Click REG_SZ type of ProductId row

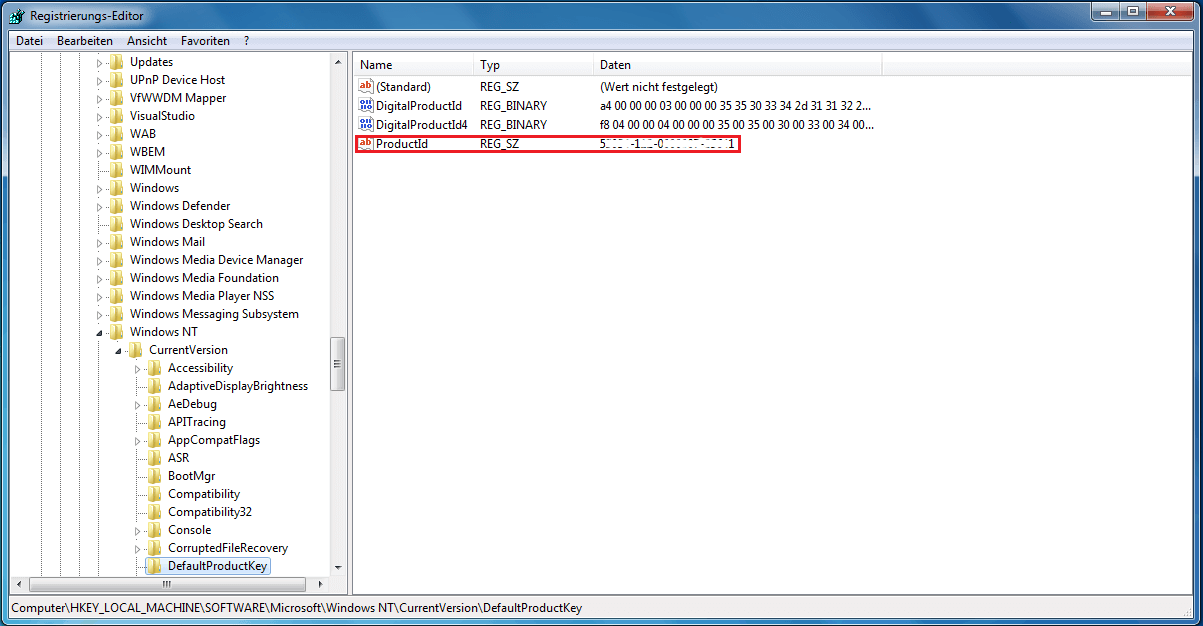pos(500,144)
